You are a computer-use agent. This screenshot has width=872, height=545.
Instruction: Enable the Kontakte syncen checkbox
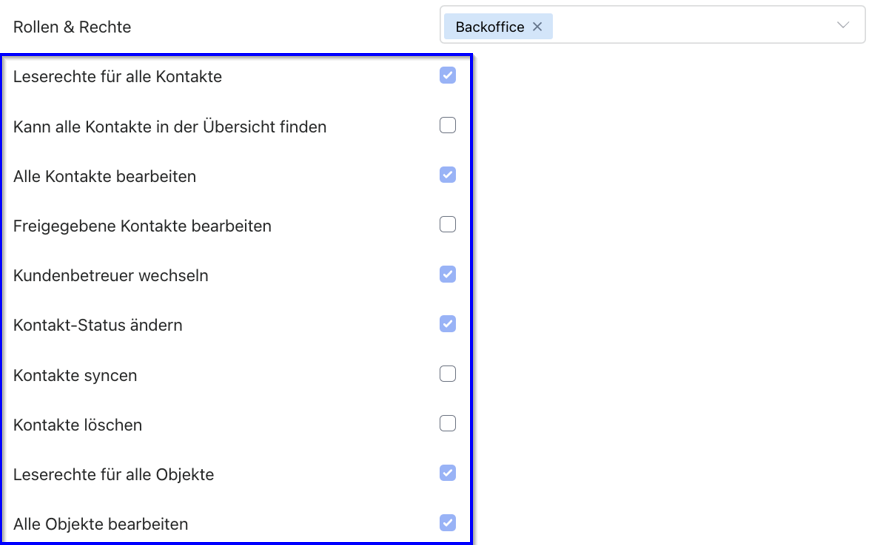pos(448,374)
